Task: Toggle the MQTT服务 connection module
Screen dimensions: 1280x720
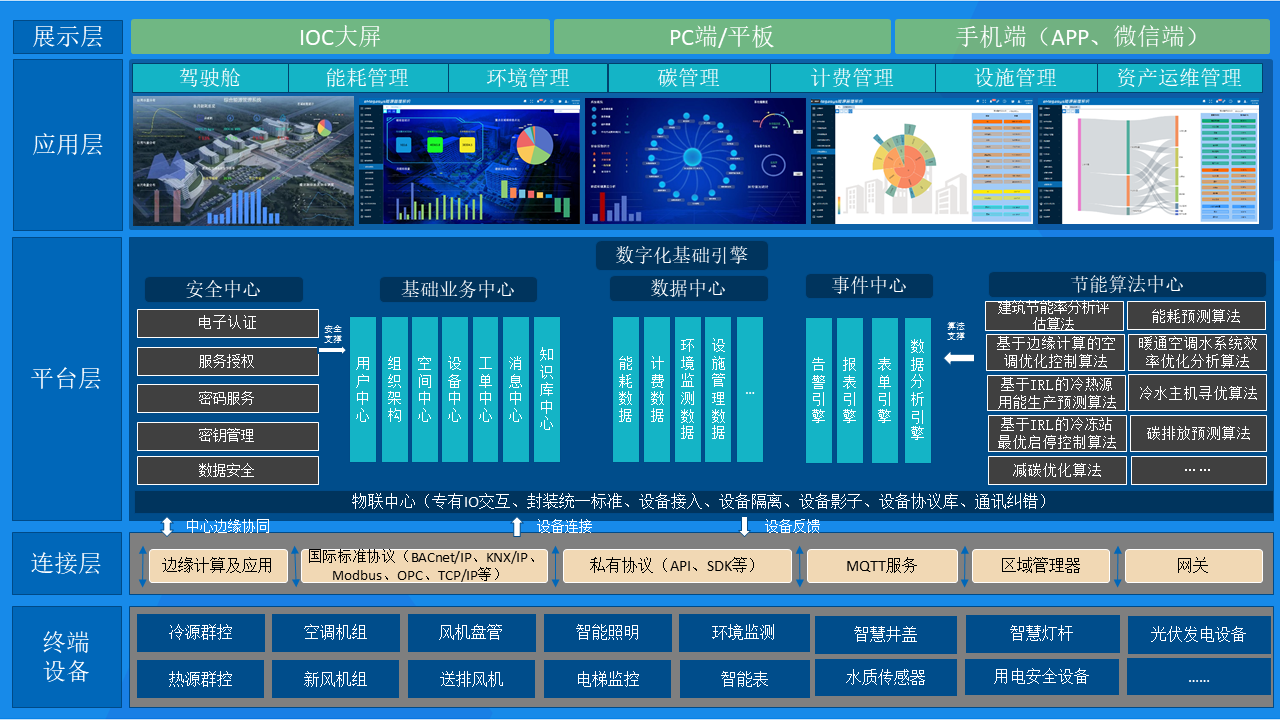Action: tap(881, 565)
